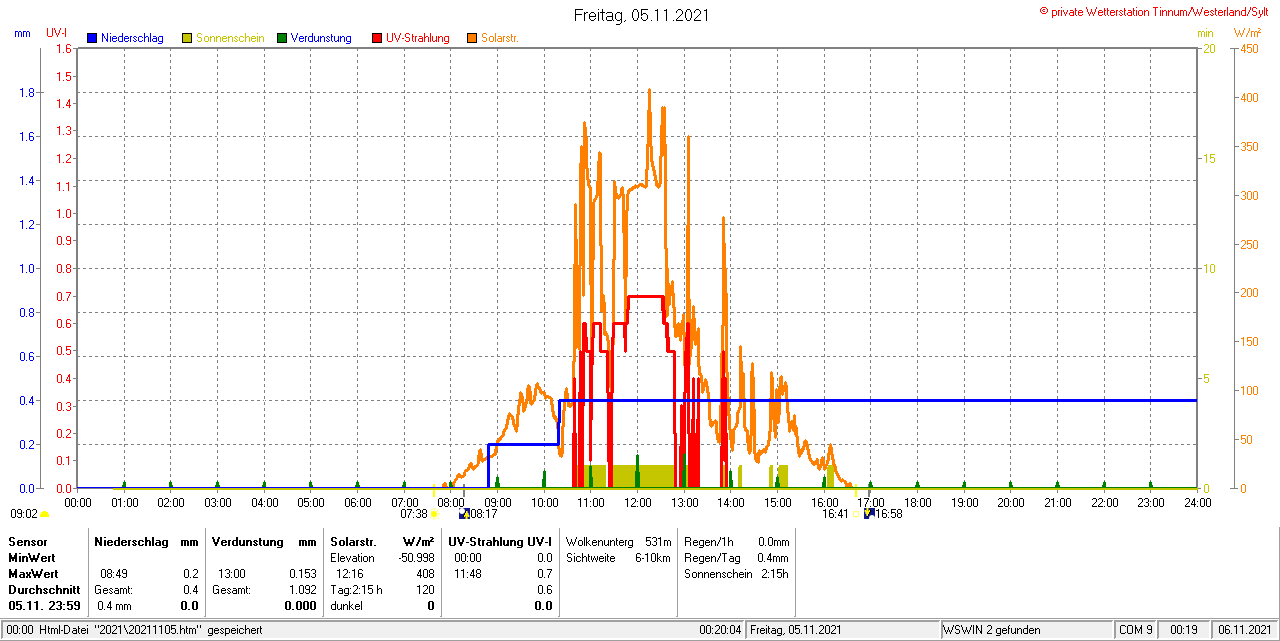Click the red UV-Strahlung legend swatch
Viewport: 1280px width, 641px height.
point(377,38)
